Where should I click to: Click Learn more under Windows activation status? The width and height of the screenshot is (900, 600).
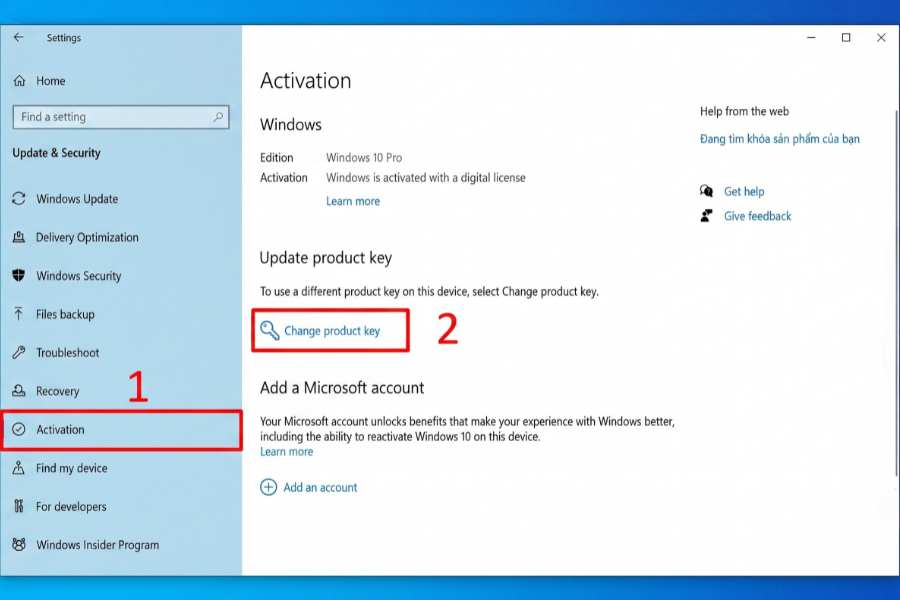[353, 202]
